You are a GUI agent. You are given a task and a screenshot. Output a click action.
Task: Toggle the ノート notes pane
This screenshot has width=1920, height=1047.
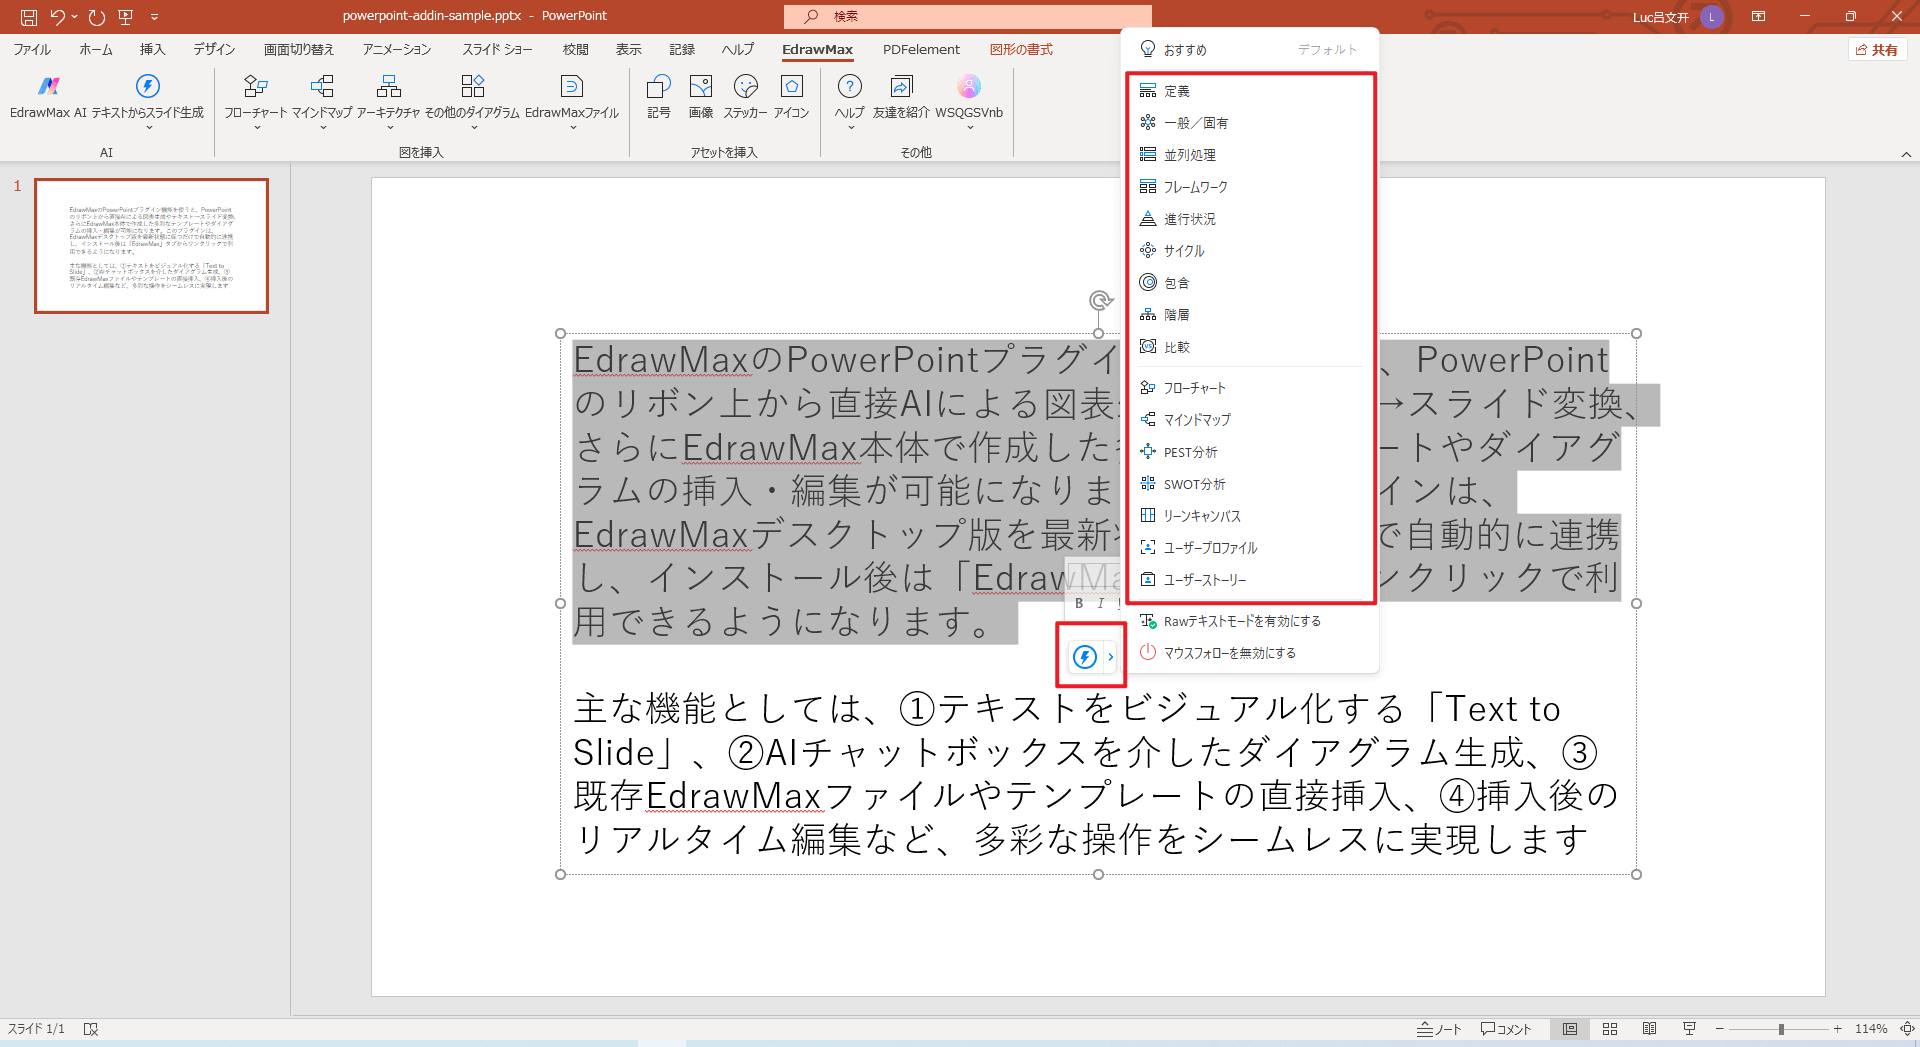point(1439,1029)
